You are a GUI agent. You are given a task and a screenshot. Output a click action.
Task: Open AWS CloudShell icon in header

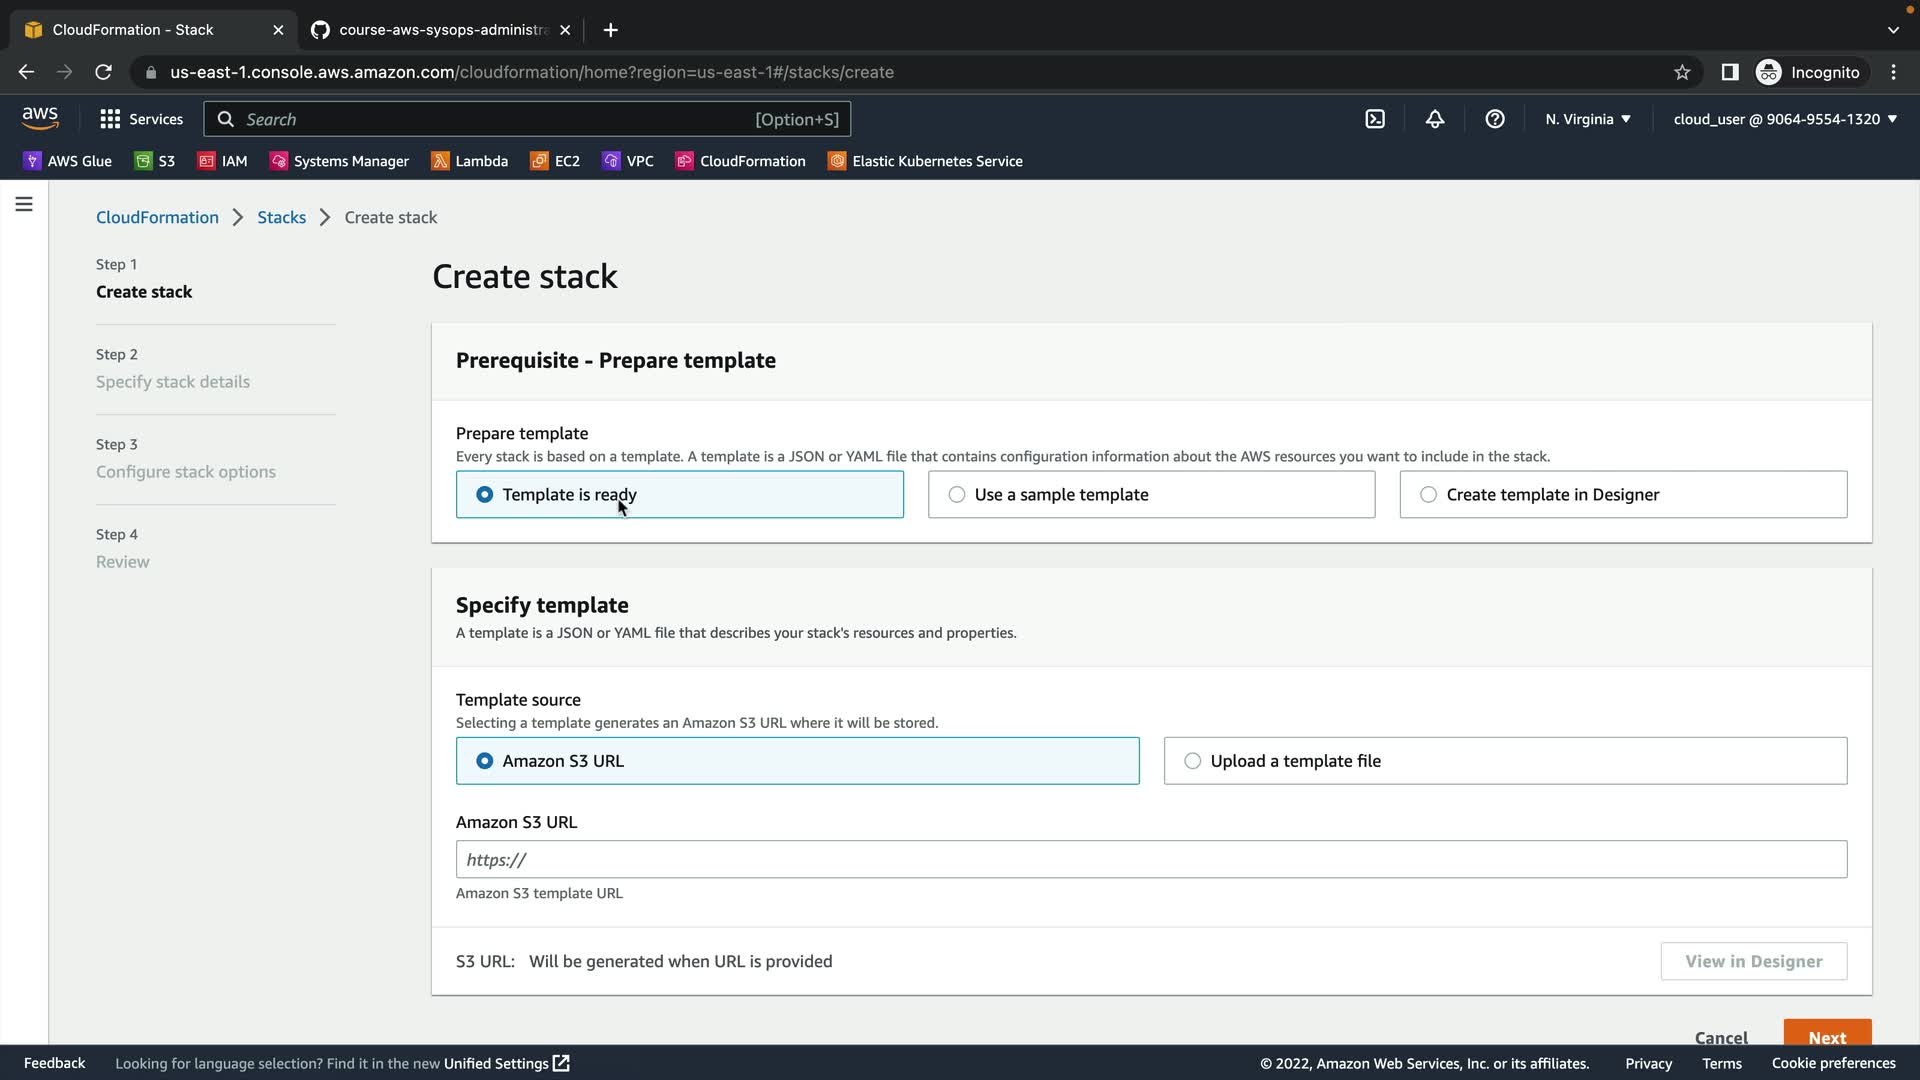(1375, 119)
